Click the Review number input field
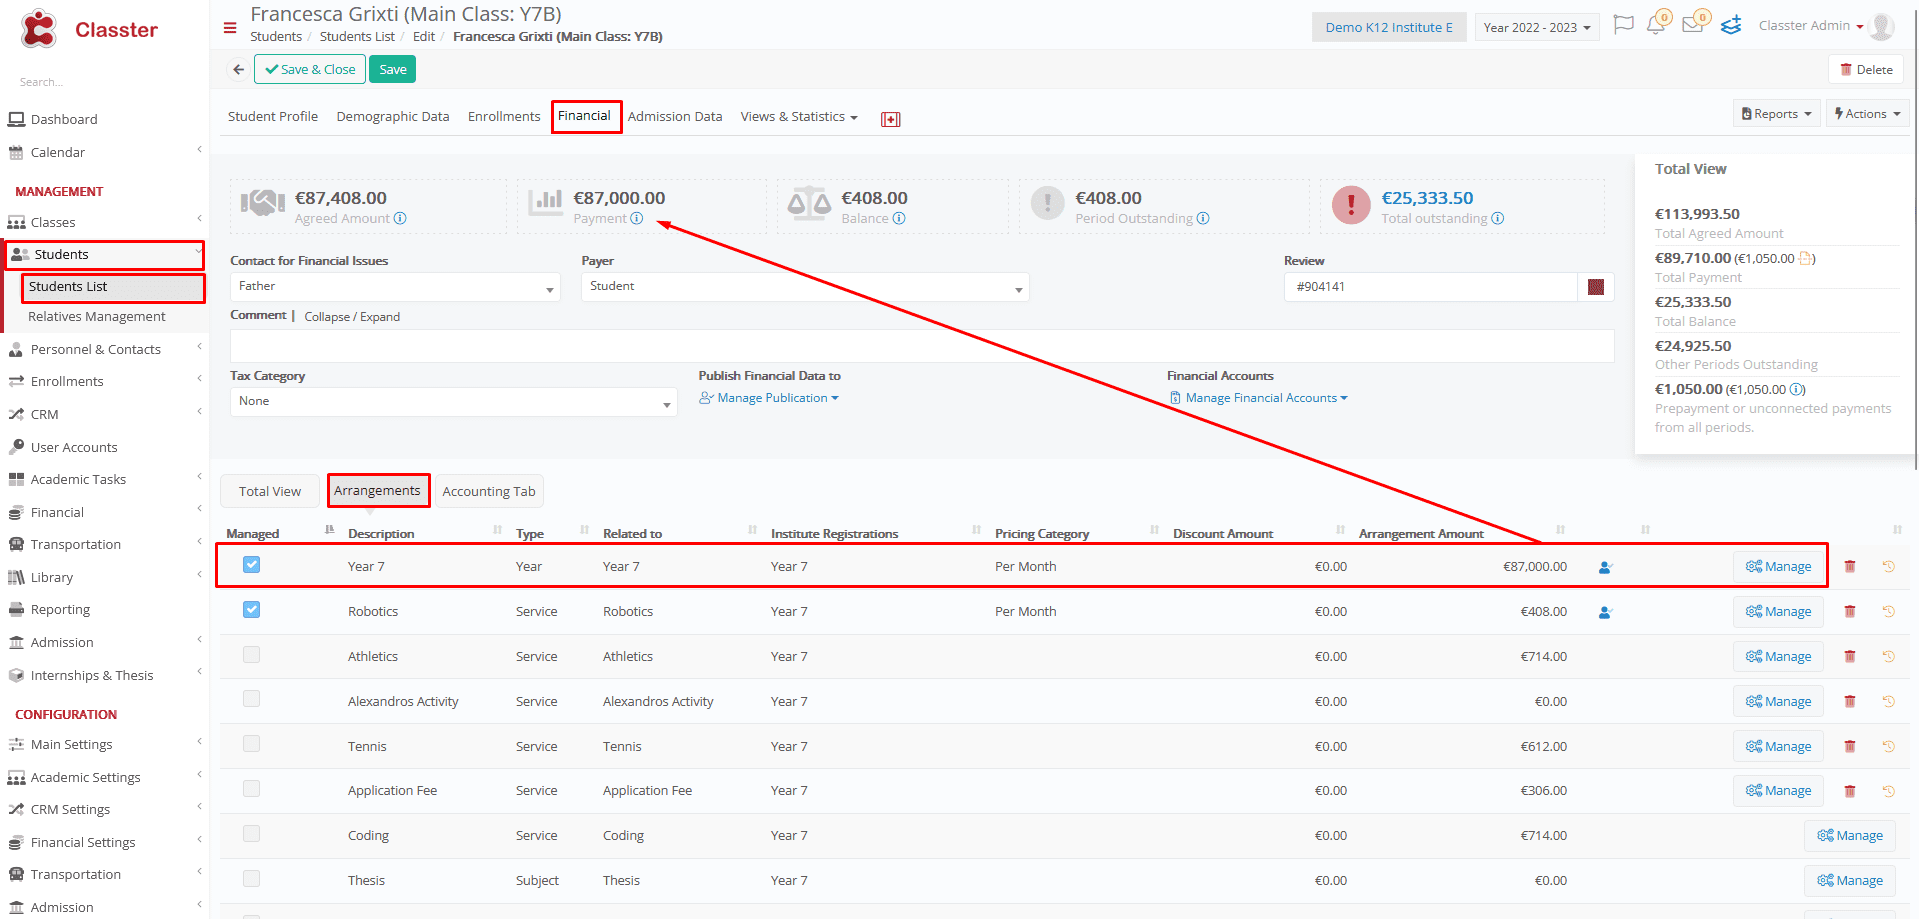Viewport: 1919px width, 919px height. [1430, 287]
